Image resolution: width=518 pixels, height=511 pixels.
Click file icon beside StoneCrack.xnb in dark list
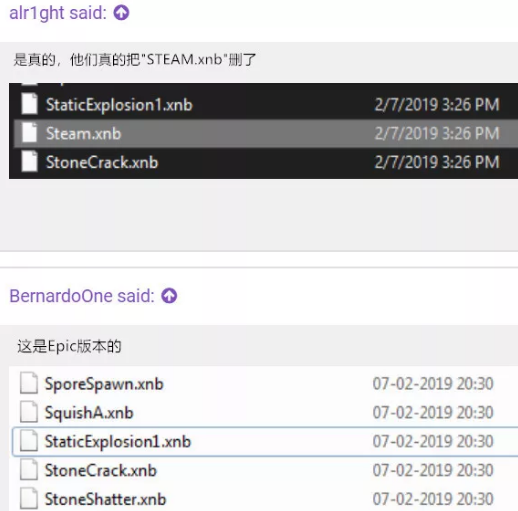[29, 162]
